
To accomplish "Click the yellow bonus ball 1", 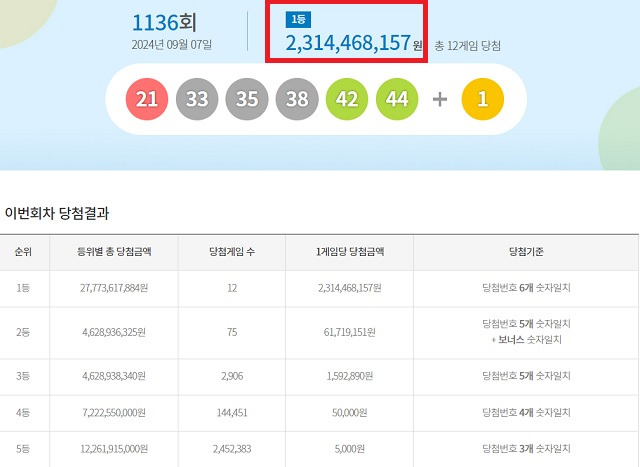I will [x=483, y=99].
